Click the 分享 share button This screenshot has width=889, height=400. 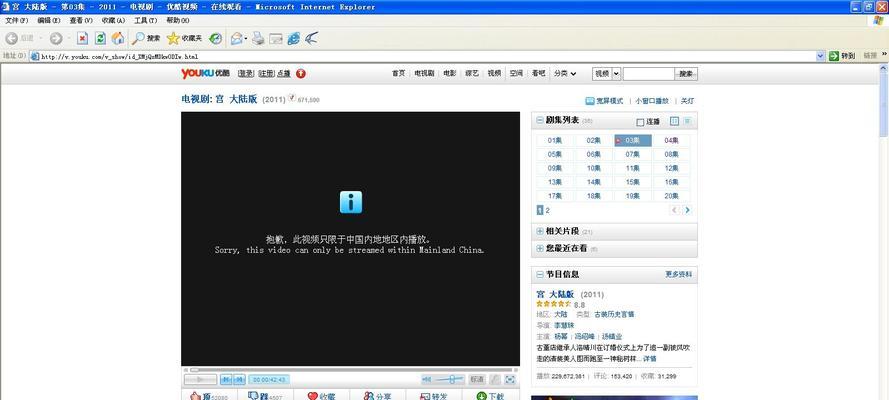click(378, 397)
